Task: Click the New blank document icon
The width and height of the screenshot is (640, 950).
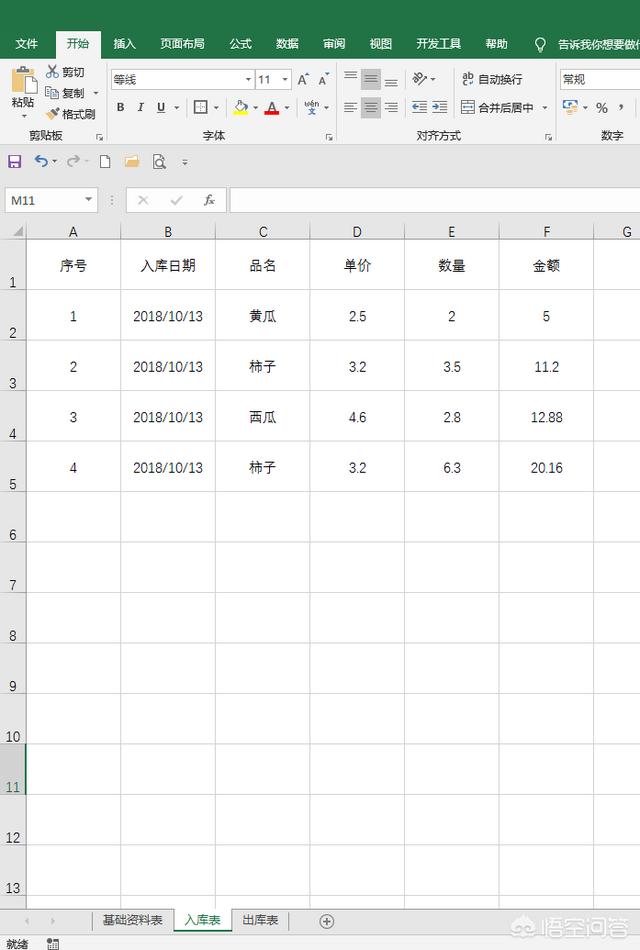Action: click(x=105, y=161)
